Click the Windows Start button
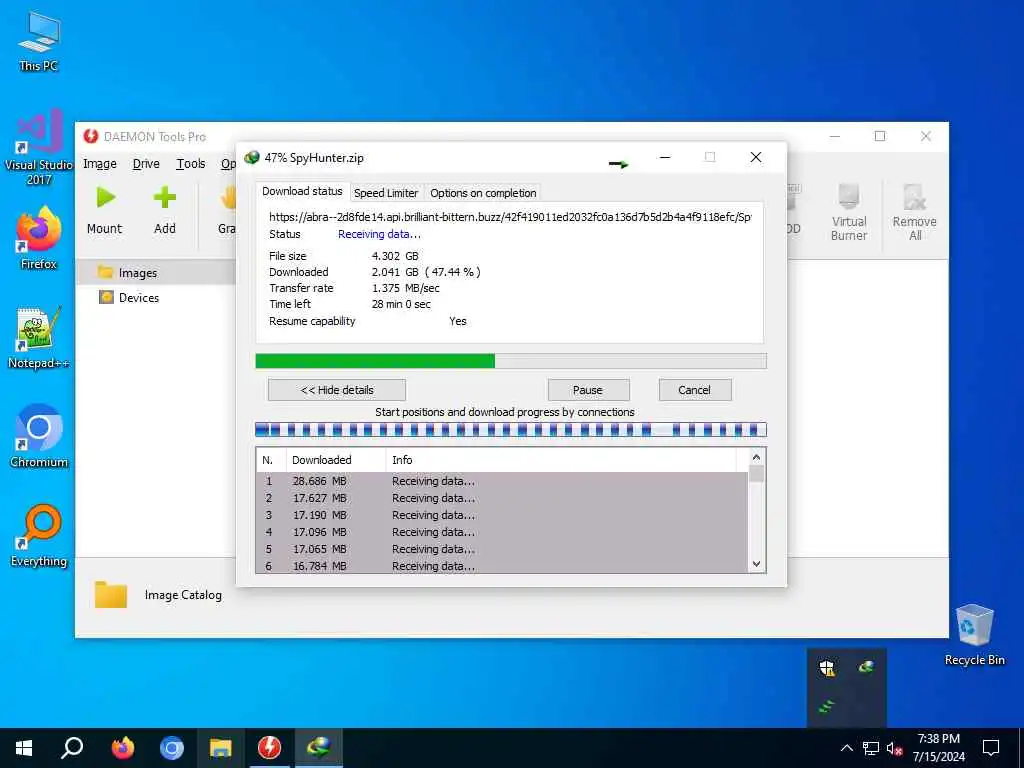Screen dimensions: 1024x768 click(24, 748)
